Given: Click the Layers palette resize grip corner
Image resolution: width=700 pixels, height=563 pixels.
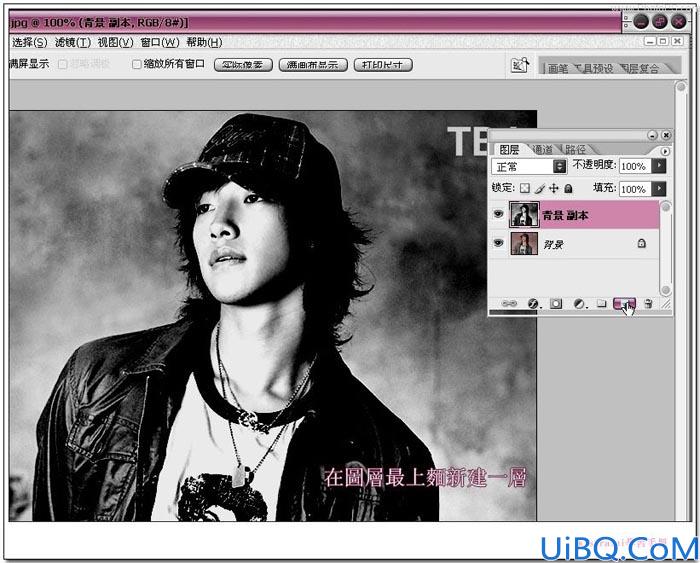Looking at the screenshot, I should pos(666,305).
